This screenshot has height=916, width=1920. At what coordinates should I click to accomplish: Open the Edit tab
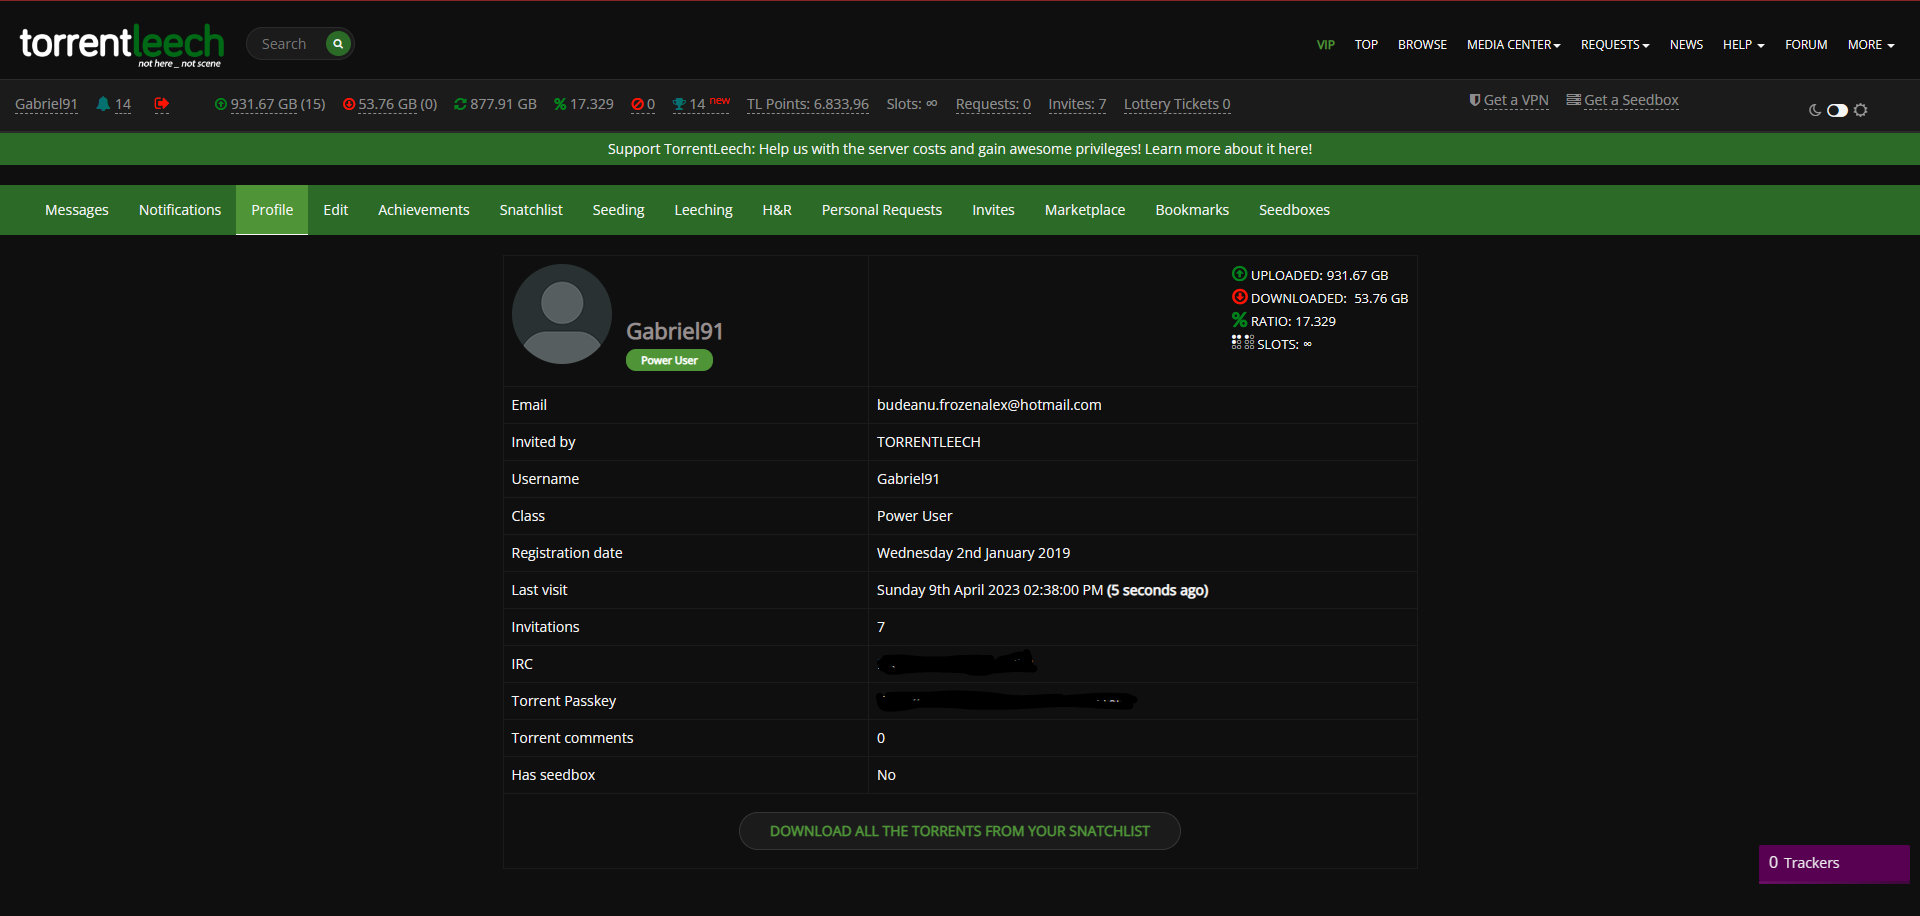click(x=336, y=210)
